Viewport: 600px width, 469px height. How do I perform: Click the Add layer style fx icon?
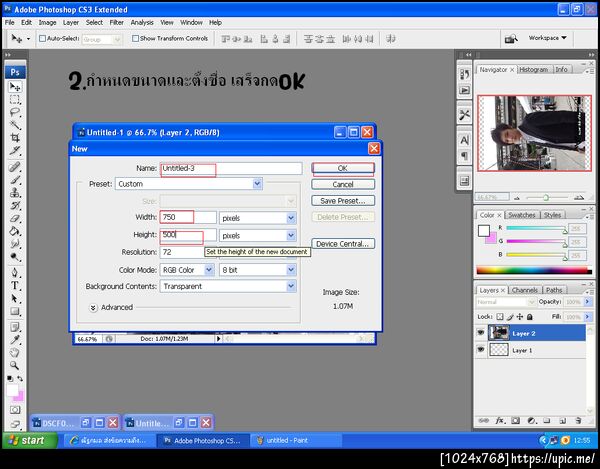(499, 420)
